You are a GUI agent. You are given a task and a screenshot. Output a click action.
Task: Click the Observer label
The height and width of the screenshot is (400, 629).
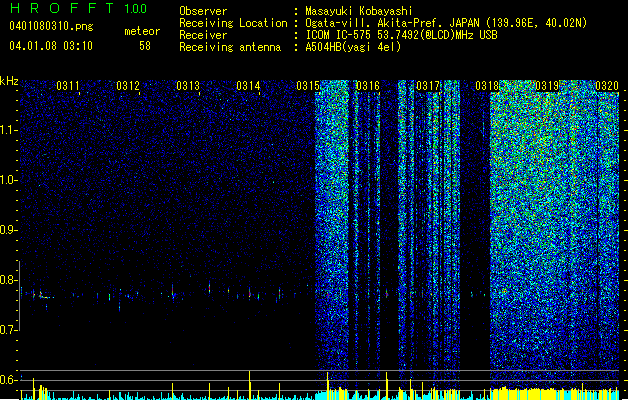[x=203, y=11]
